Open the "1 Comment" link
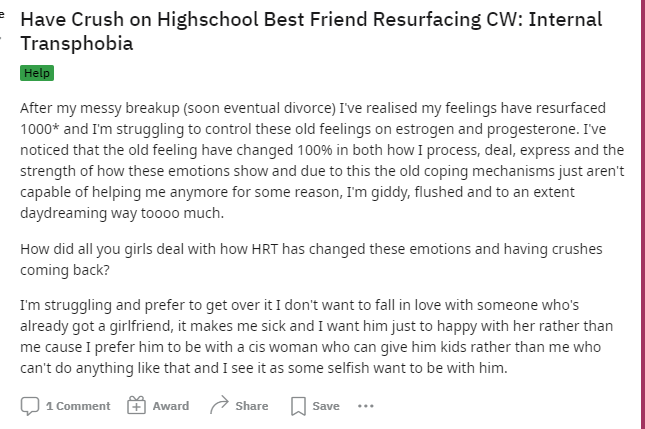 pos(78,406)
